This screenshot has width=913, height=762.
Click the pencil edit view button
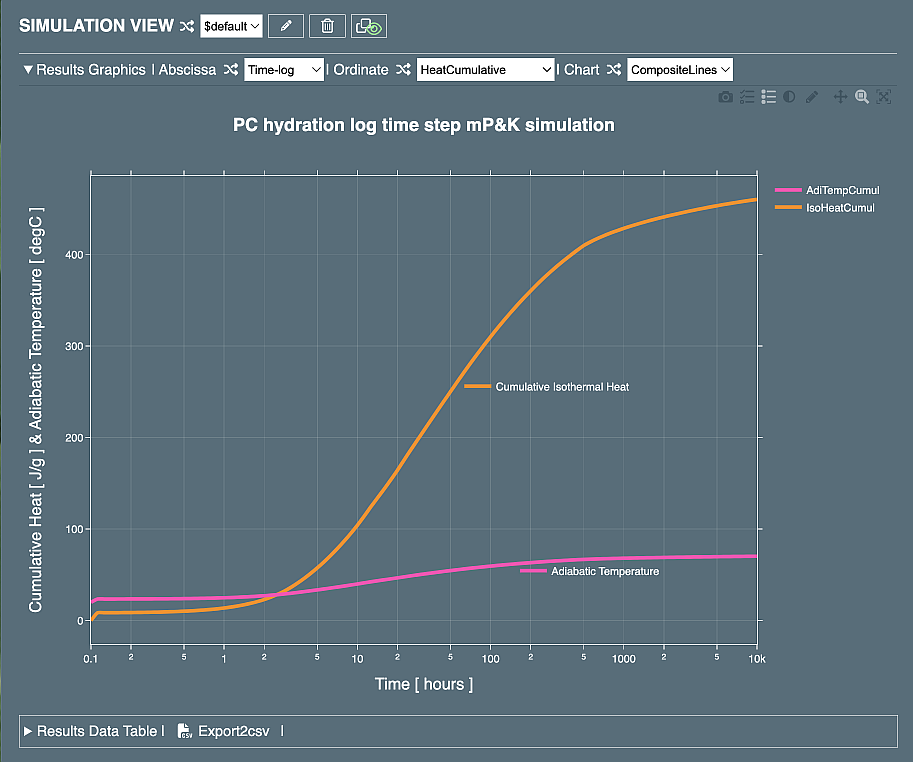286,26
